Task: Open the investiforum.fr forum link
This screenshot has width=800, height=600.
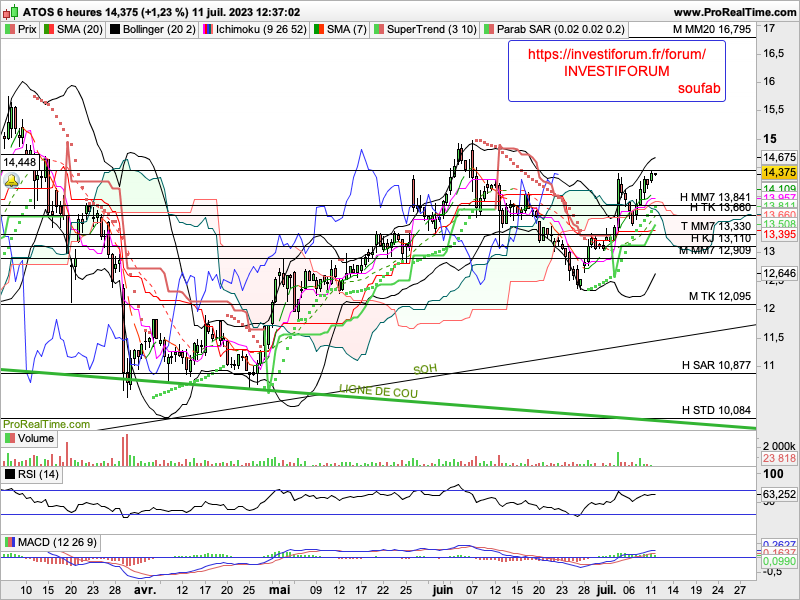Action: (616, 54)
